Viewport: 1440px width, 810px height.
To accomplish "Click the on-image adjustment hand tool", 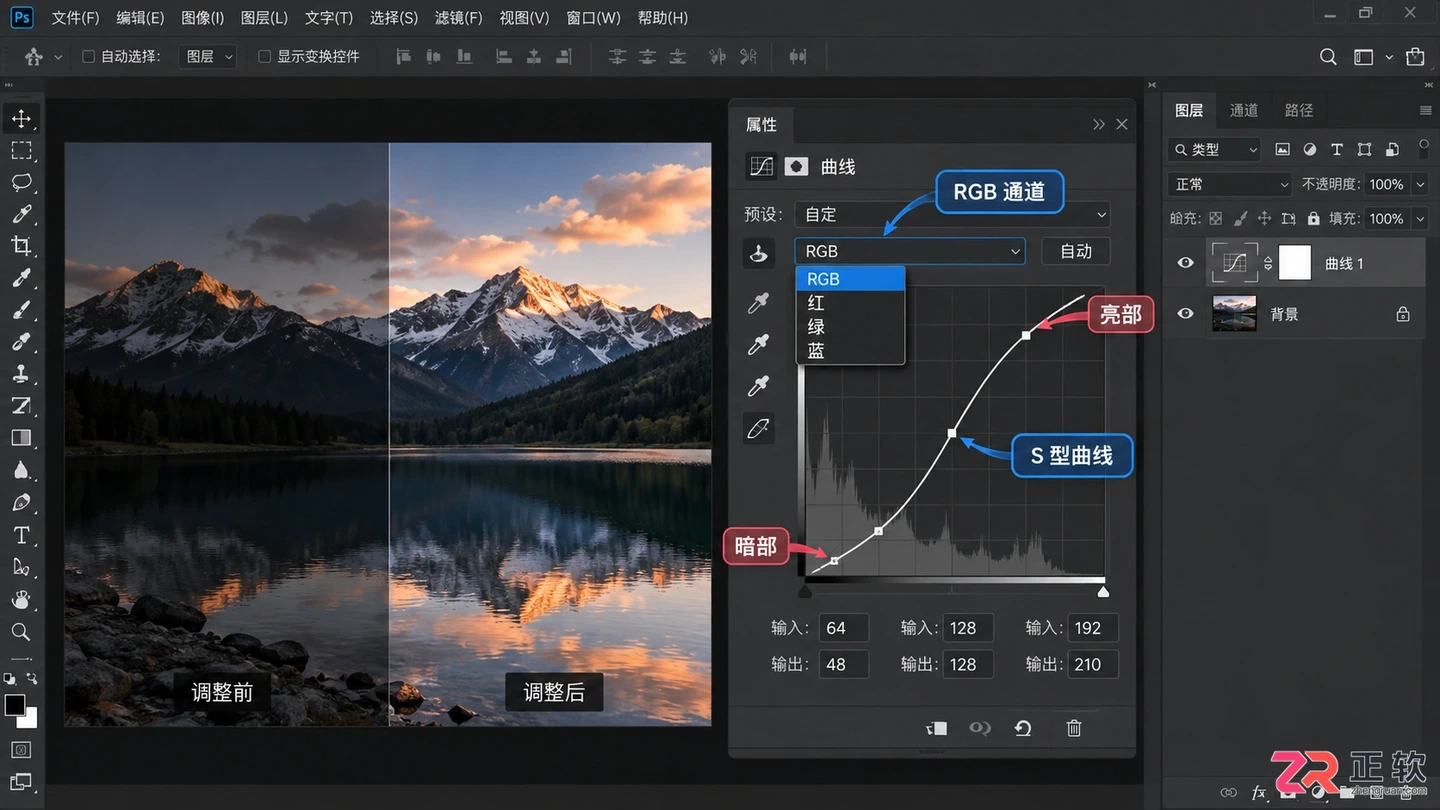I will [759, 253].
